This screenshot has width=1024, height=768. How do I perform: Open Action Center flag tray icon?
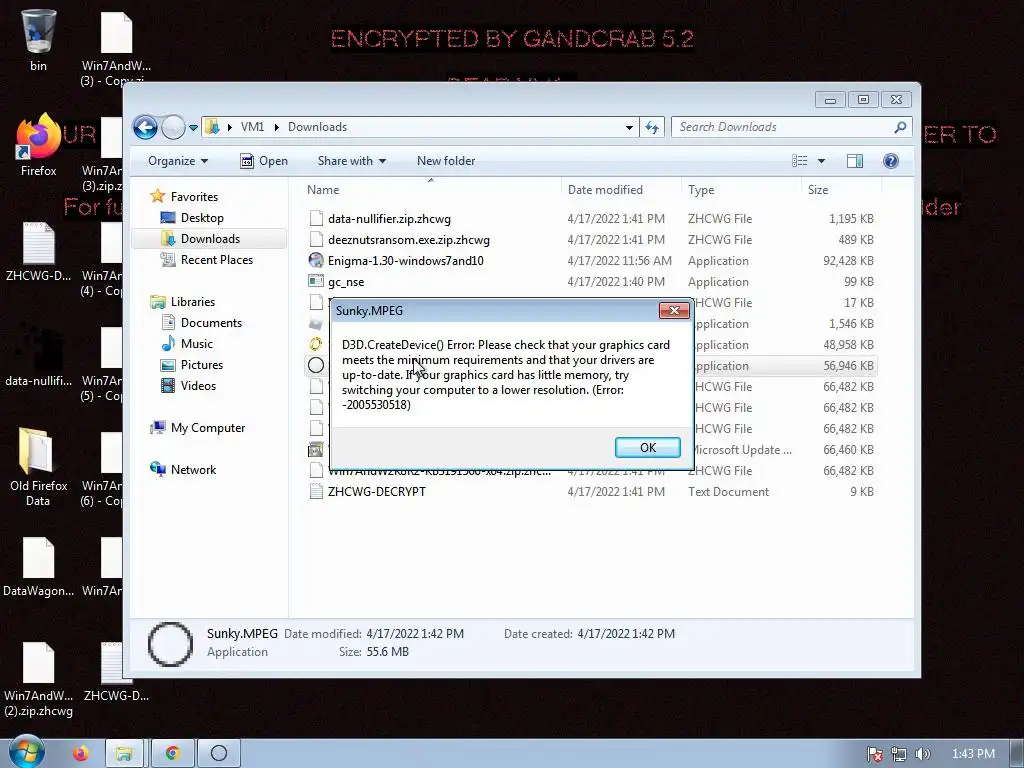pyautogui.click(x=874, y=754)
